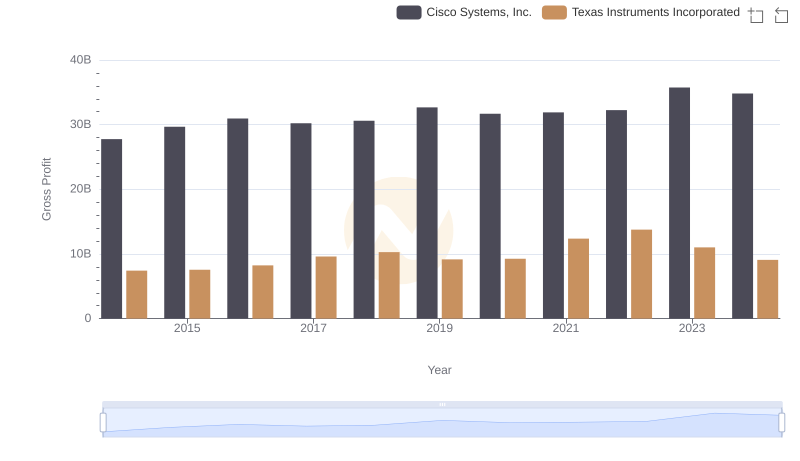The image size is (800, 461).
Task: Click the 2017 x-axis label
Action: click(313, 328)
